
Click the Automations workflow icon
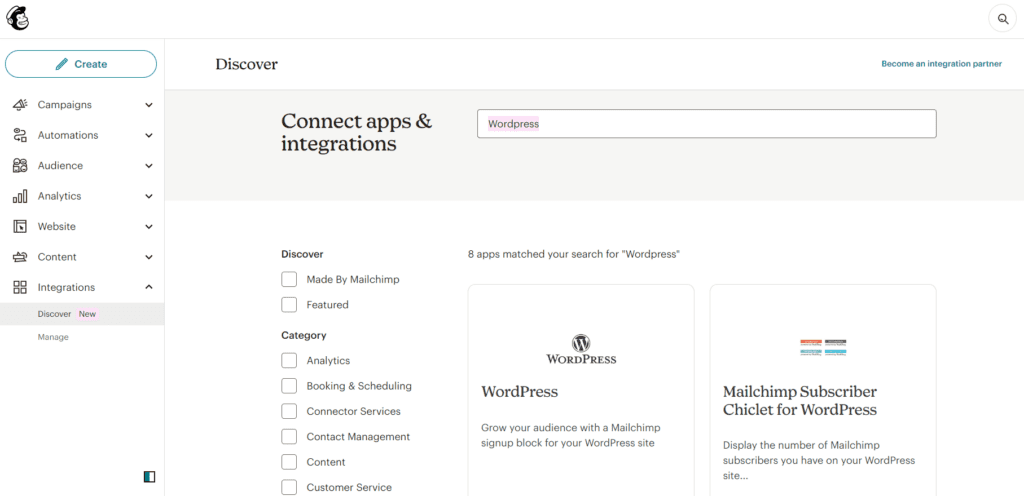tap(20, 135)
